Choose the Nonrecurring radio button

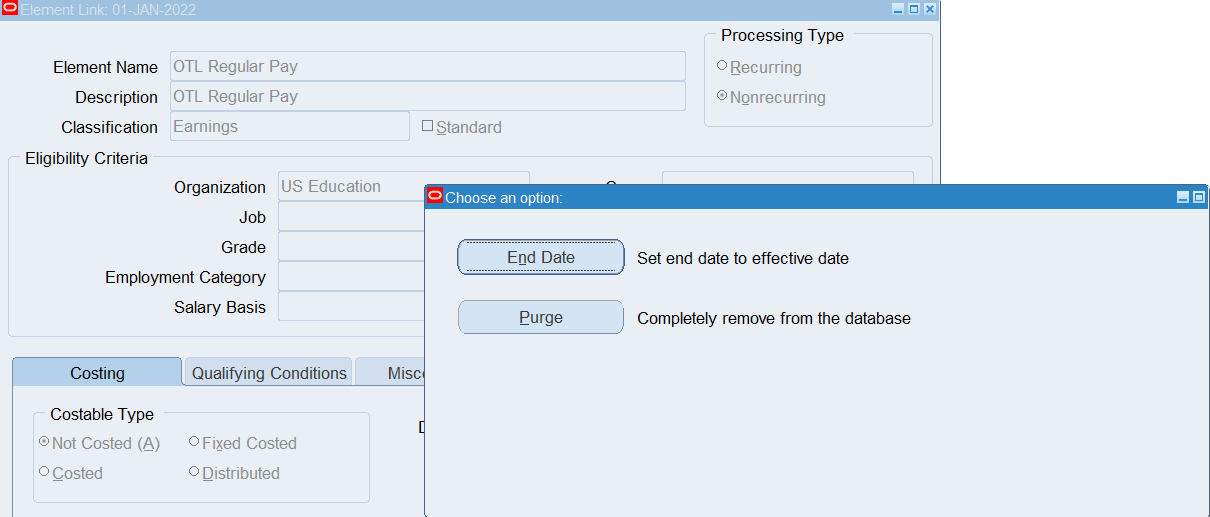[722, 97]
